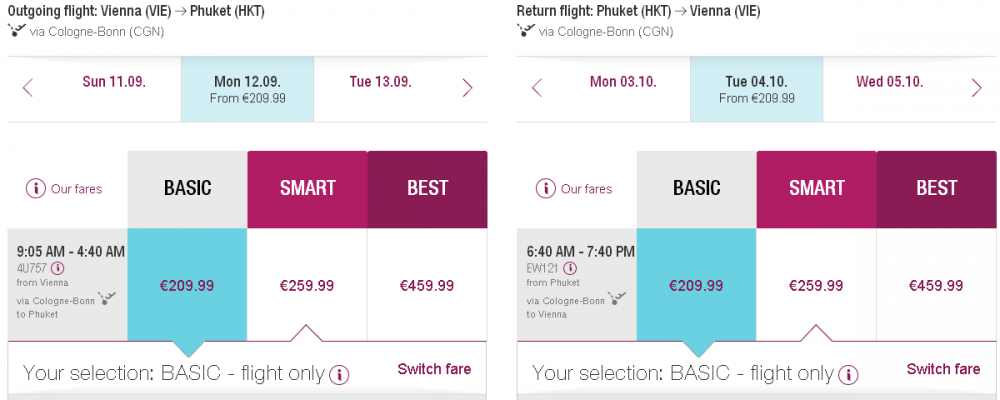Open info icon beside outgoing BASIC selection
Screen dimensions: 1000x400
click(x=339, y=374)
